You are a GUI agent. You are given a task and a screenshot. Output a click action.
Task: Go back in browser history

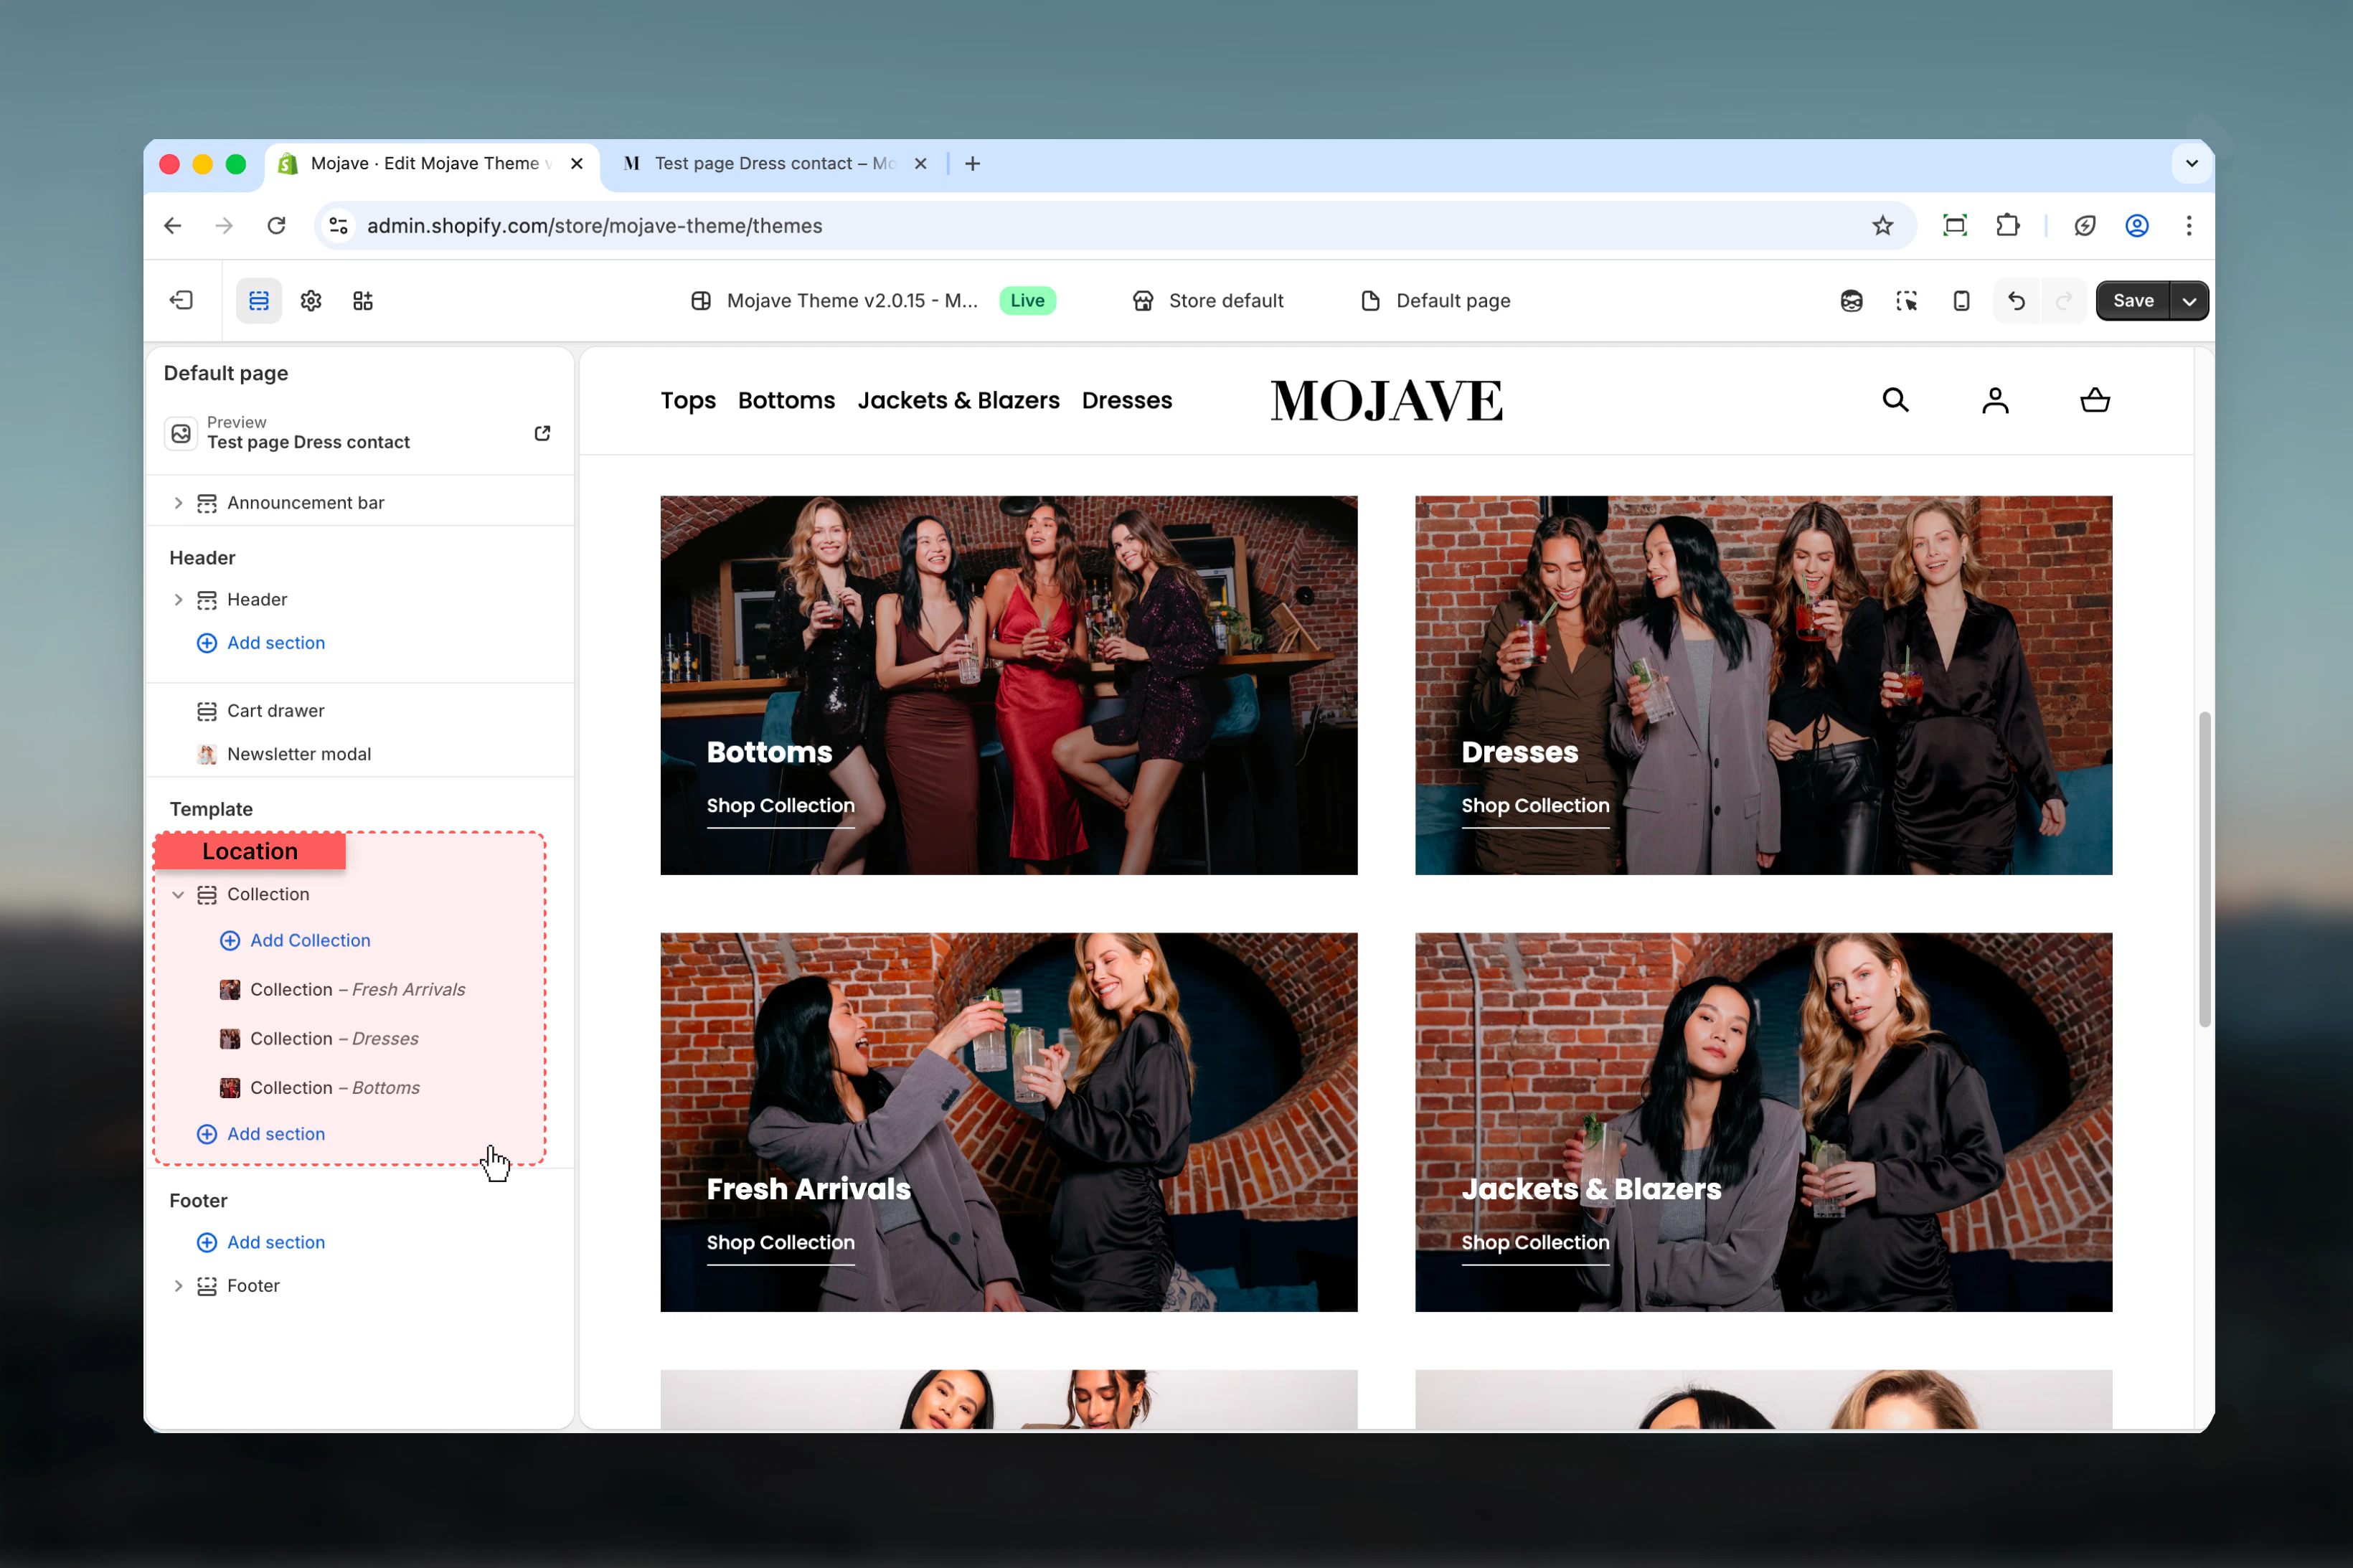(172, 225)
